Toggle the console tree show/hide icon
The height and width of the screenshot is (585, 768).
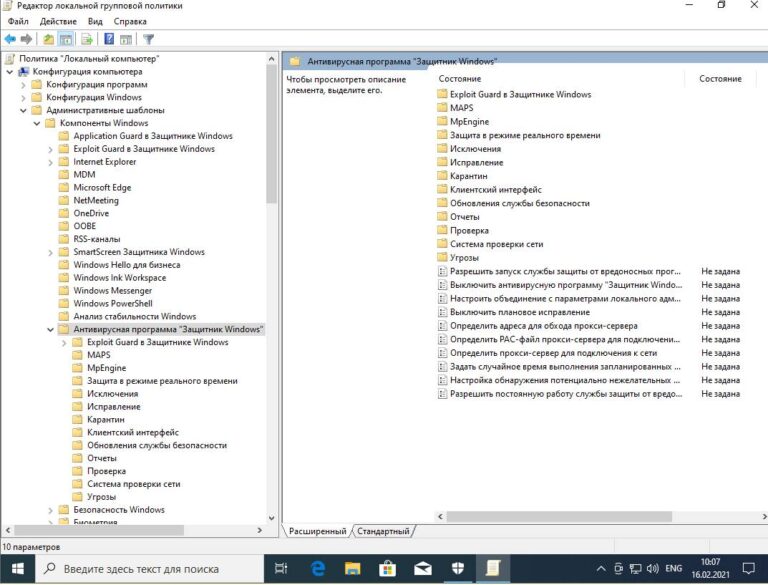tap(66, 39)
